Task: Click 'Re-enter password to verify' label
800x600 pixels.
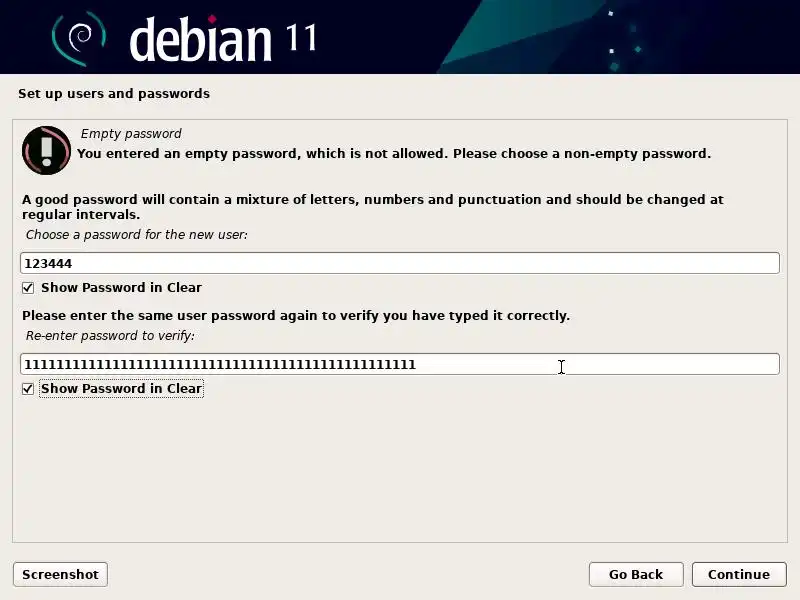Action: 110,336
